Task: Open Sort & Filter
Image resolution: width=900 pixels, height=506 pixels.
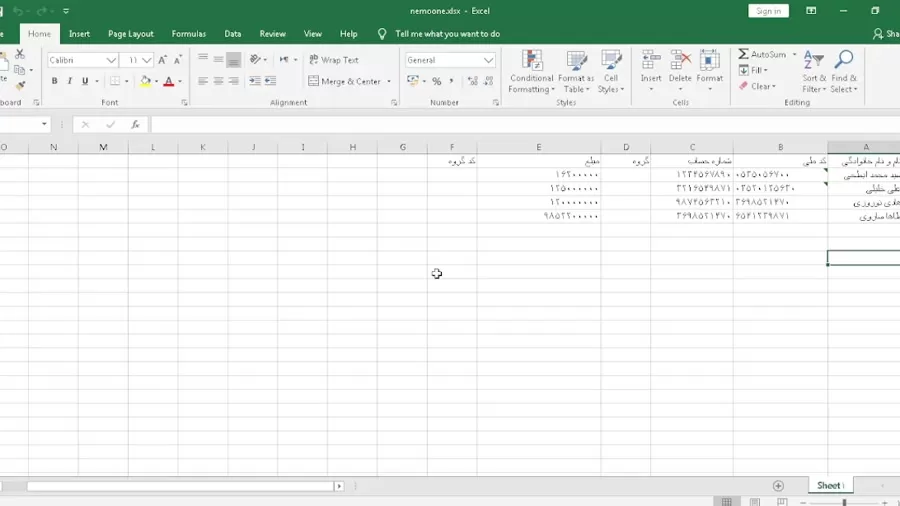Action: tap(814, 72)
